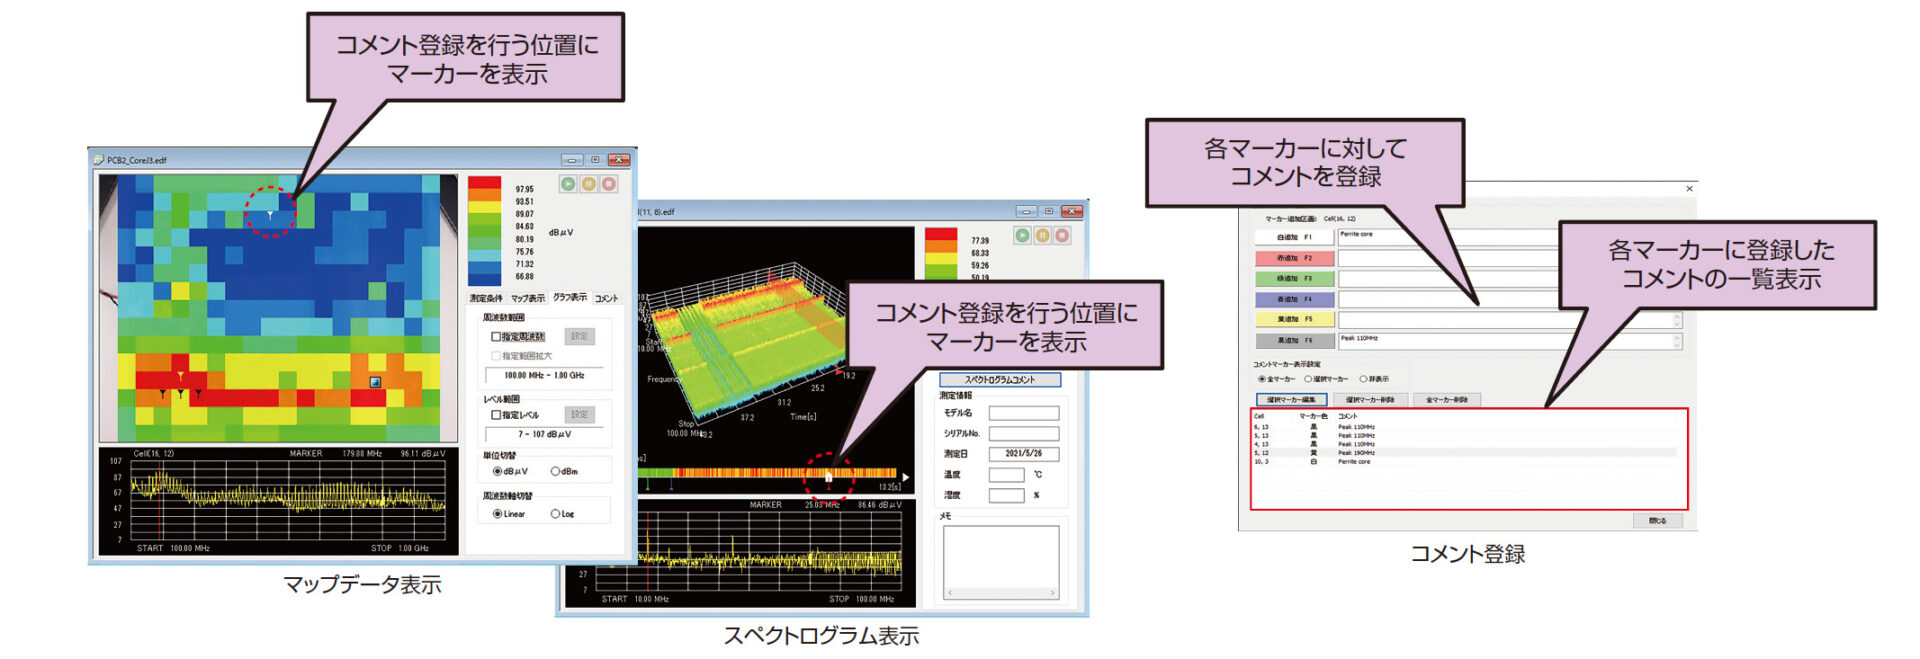Select the list row for cell 10, 3 Ferrite core
The image size is (1920, 659).
point(1465,462)
